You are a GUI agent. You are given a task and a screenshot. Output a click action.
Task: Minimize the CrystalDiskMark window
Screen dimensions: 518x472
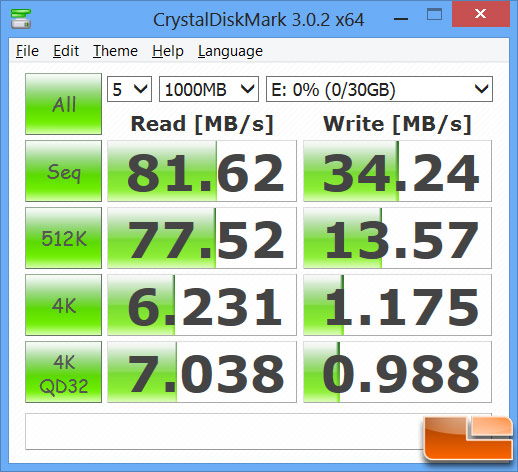pyautogui.click(x=401, y=19)
